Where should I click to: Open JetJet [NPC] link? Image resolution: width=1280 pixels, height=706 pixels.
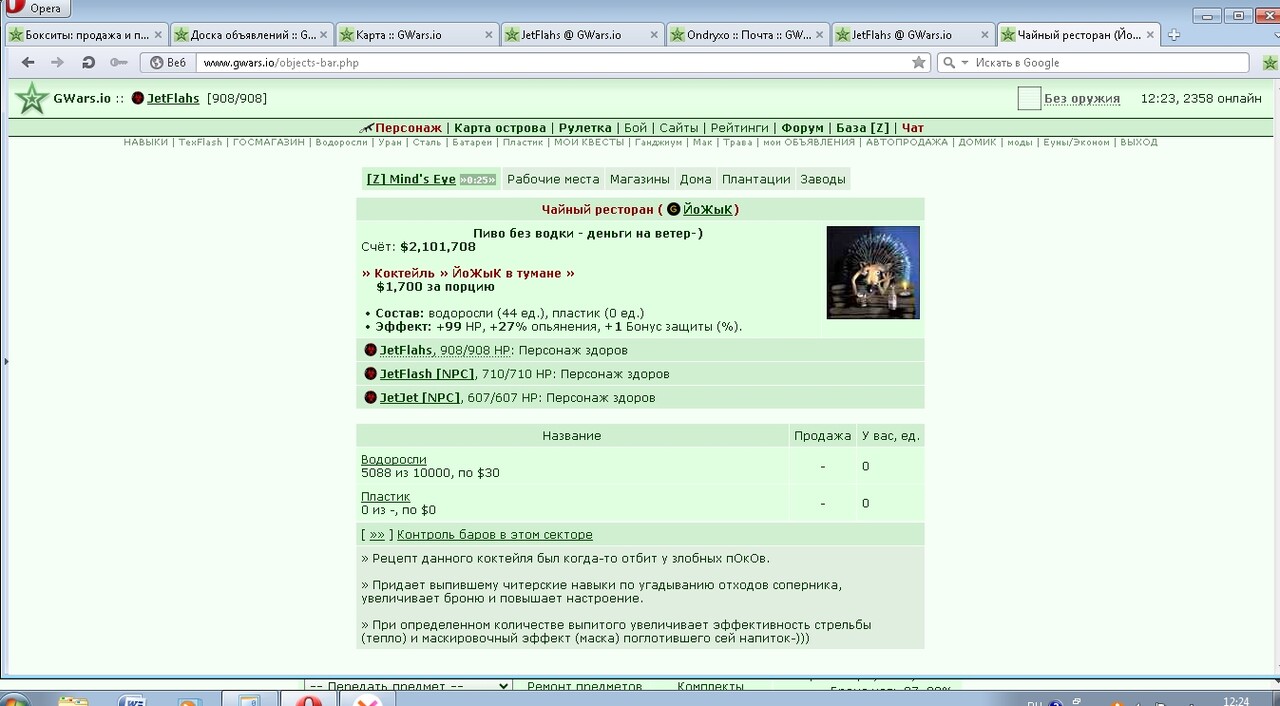click(x=420, y=397)
